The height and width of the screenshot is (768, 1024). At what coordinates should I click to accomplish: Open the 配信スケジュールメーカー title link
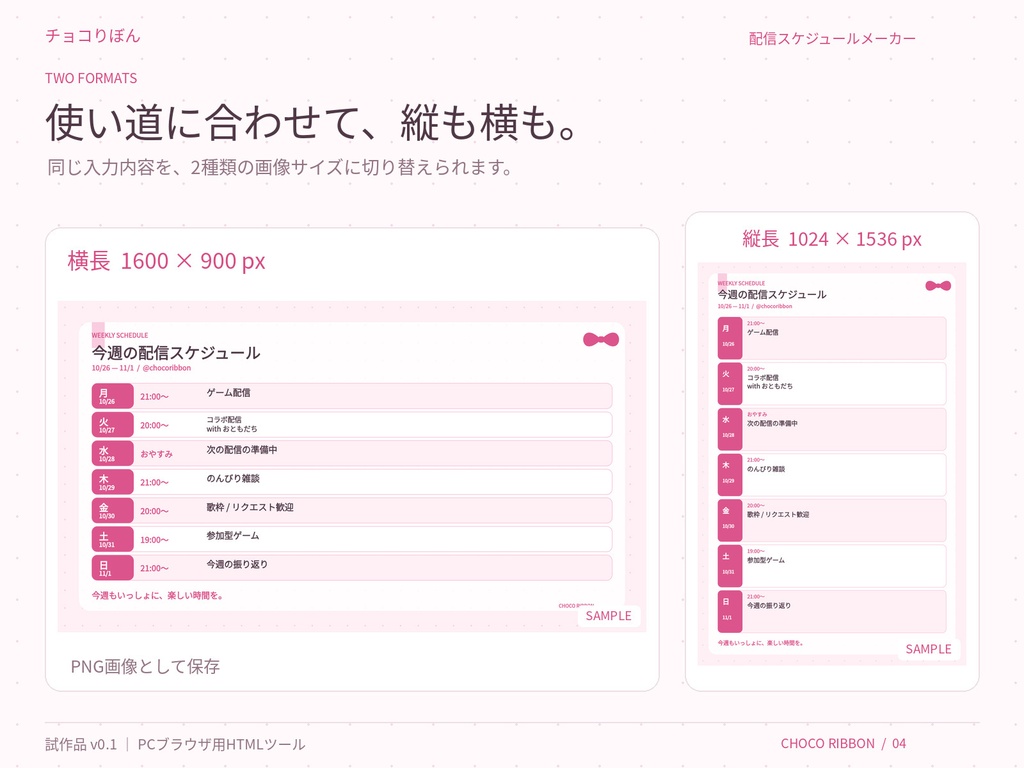pyautogui.click(x=832, y=39)
